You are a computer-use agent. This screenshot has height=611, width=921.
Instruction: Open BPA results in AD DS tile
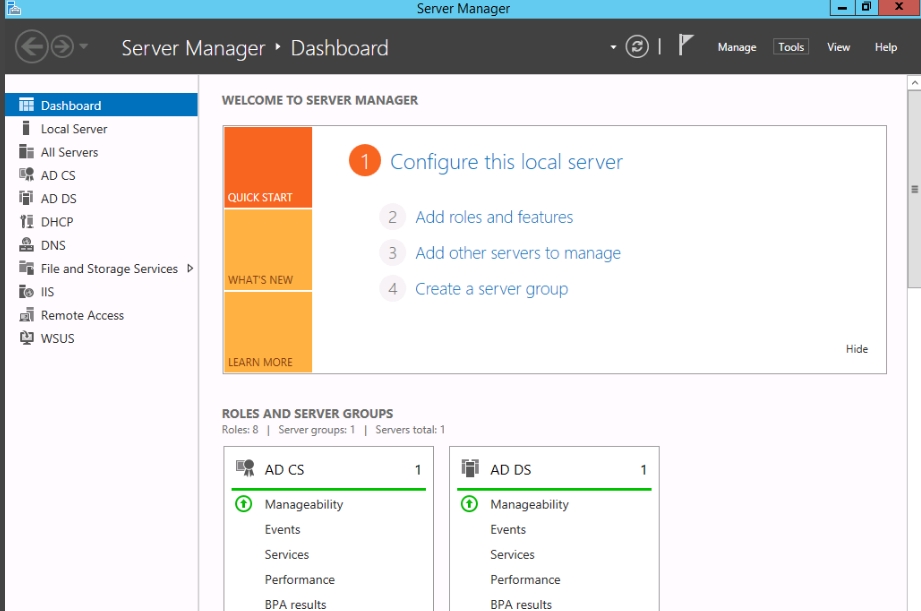pyautogui.click(x=521, y=605)
